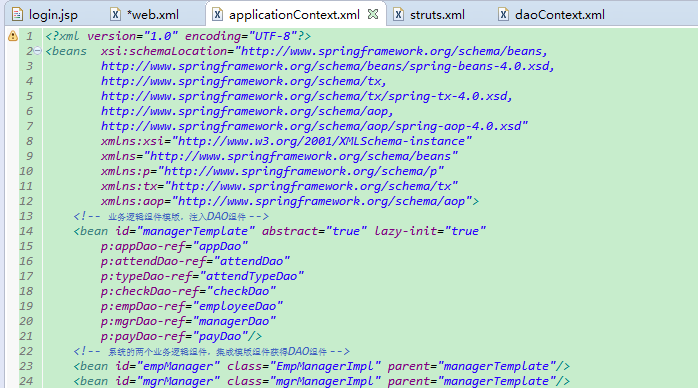Click the comment on line 22
Viewport: 698px width, 388px height.
[211, 352]
